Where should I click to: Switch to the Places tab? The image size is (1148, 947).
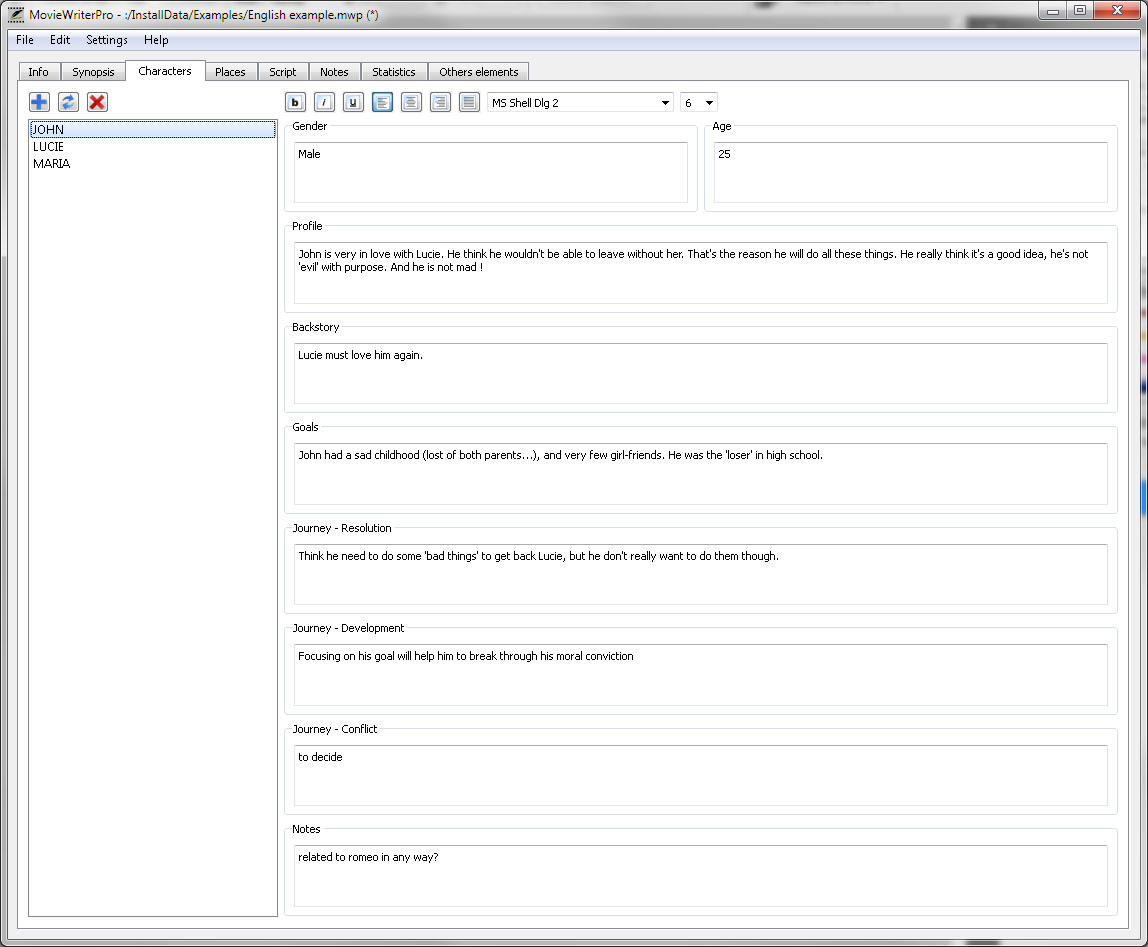(231, 71)
